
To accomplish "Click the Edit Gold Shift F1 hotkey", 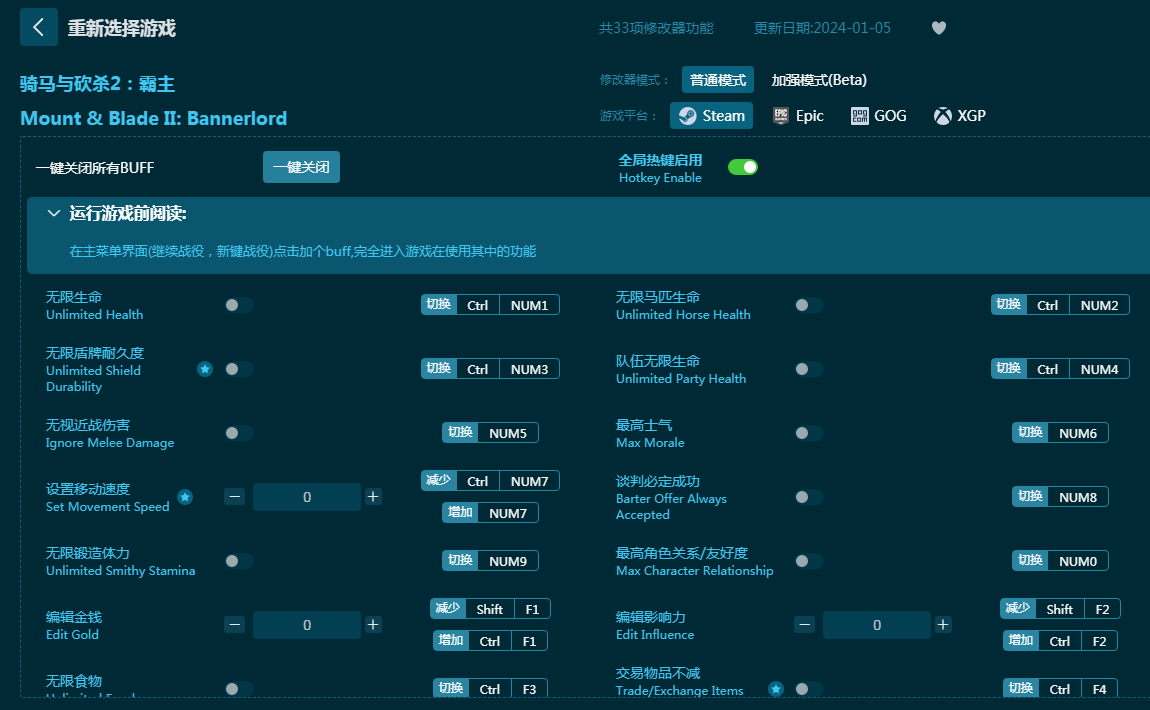I will 491,610.
